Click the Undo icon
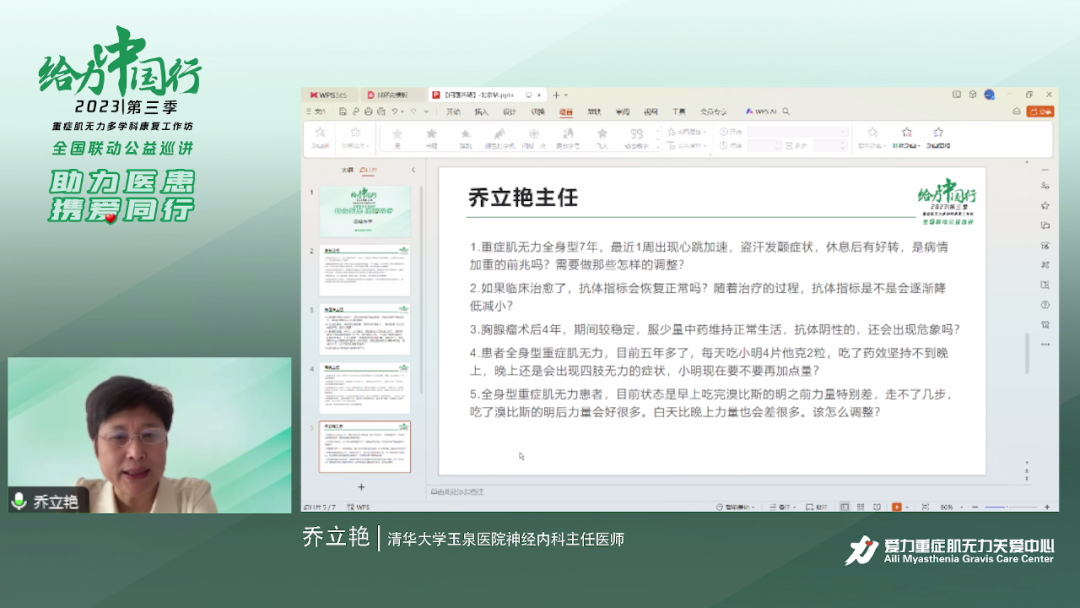 [394, 110]
